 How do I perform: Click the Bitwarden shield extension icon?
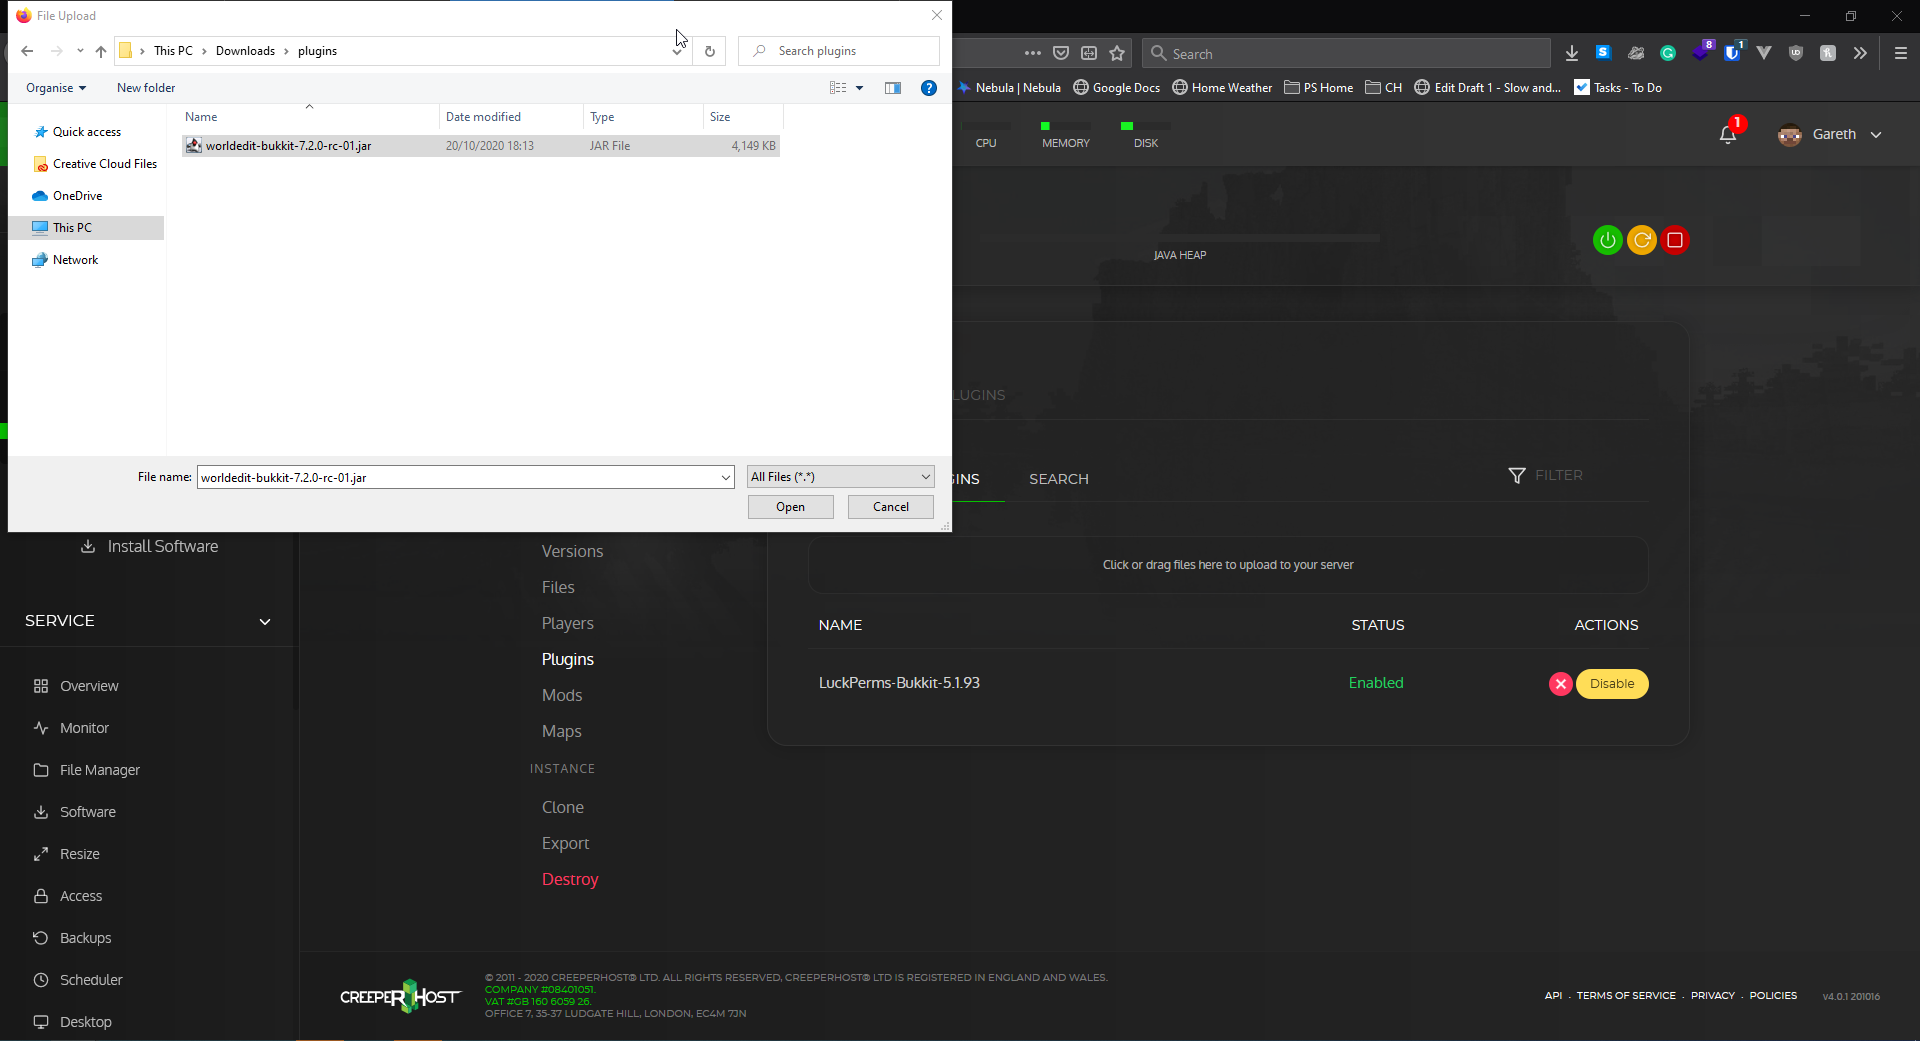point(1732,53)
